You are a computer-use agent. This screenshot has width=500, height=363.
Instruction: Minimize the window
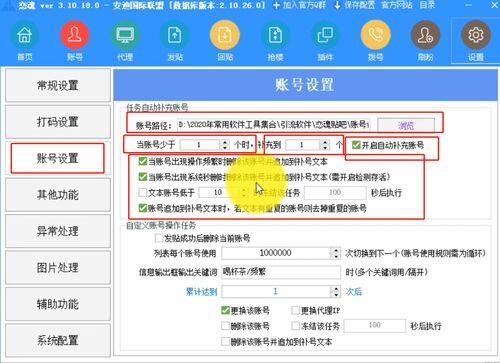[468, 5]
